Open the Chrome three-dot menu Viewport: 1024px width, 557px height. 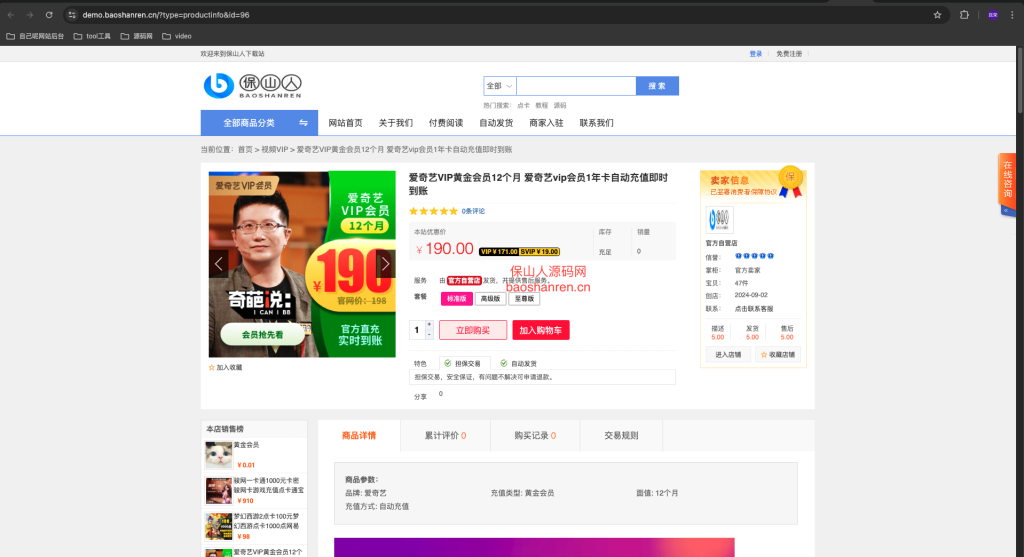coord(1012,14)
